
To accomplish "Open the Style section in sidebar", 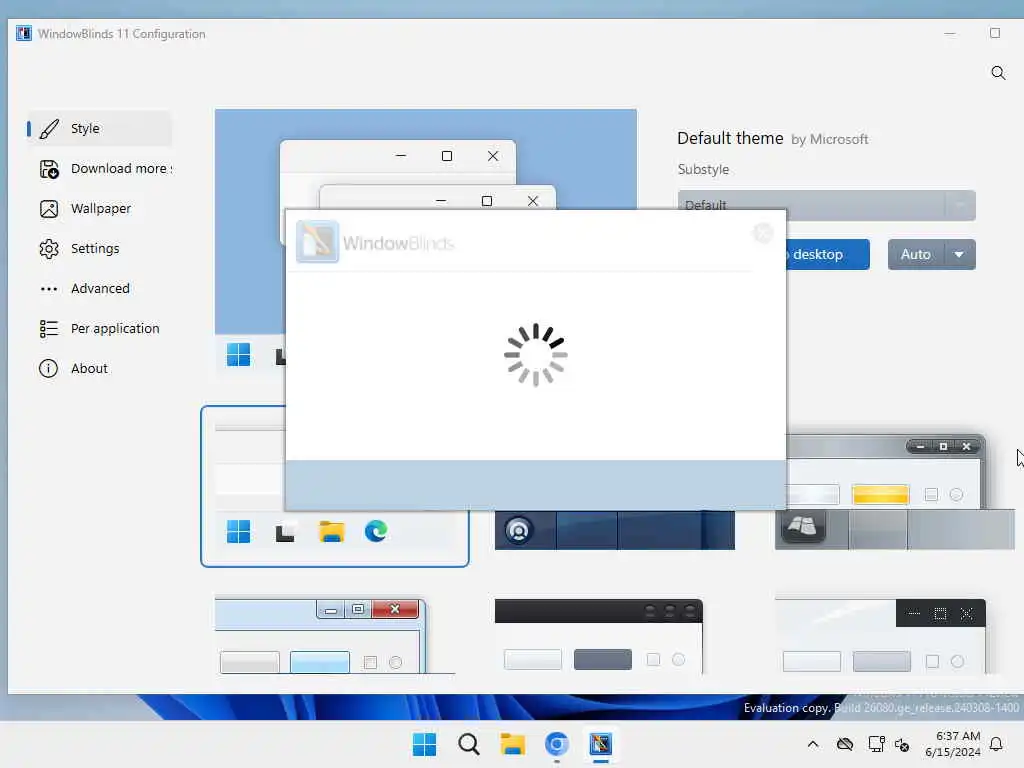I will 99,129.
